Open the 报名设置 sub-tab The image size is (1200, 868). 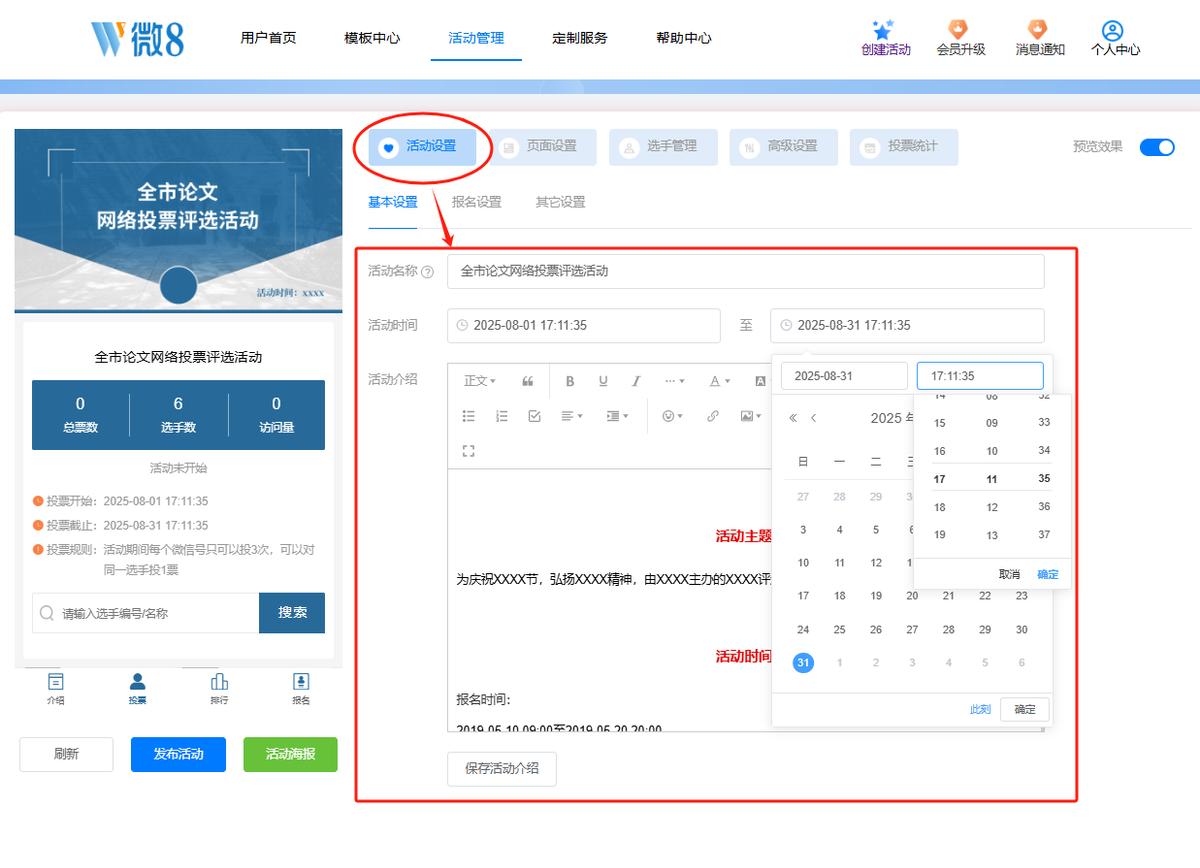coord(477,202)
